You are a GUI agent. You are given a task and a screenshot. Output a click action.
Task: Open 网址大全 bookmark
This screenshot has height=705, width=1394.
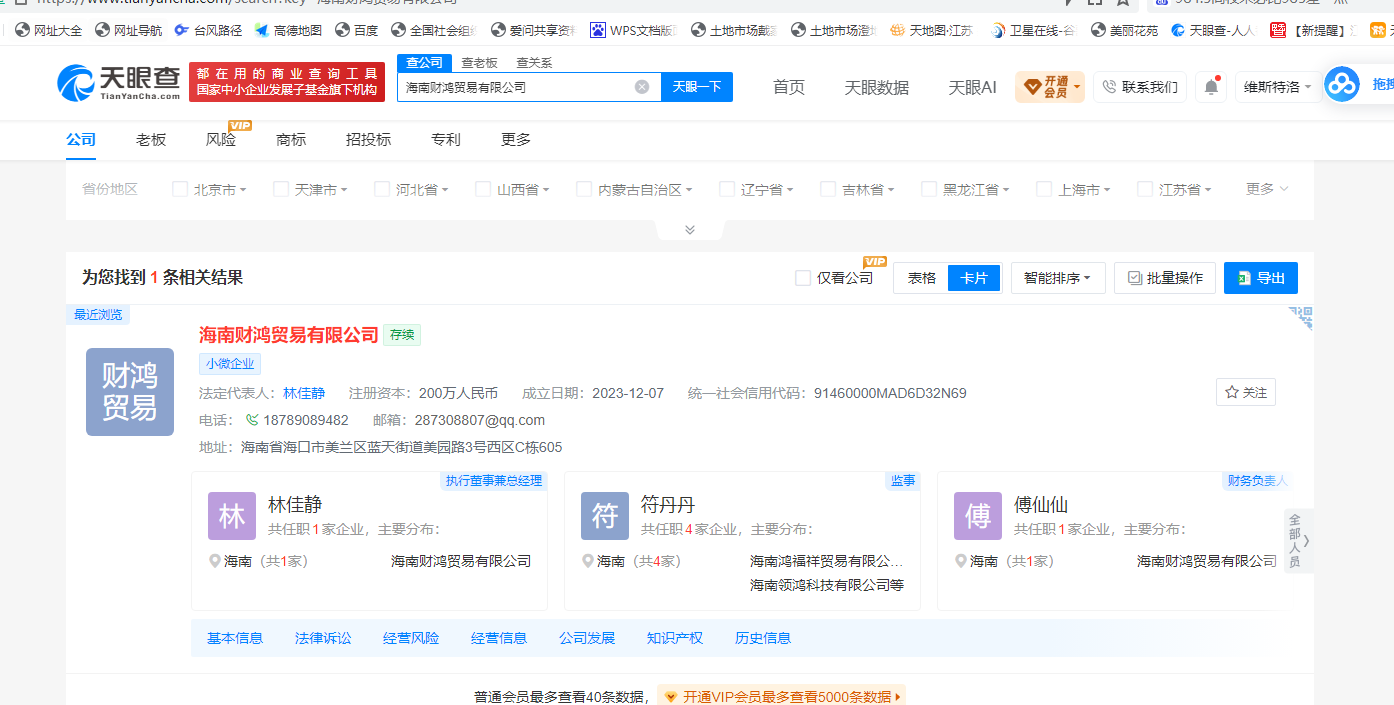48,31
